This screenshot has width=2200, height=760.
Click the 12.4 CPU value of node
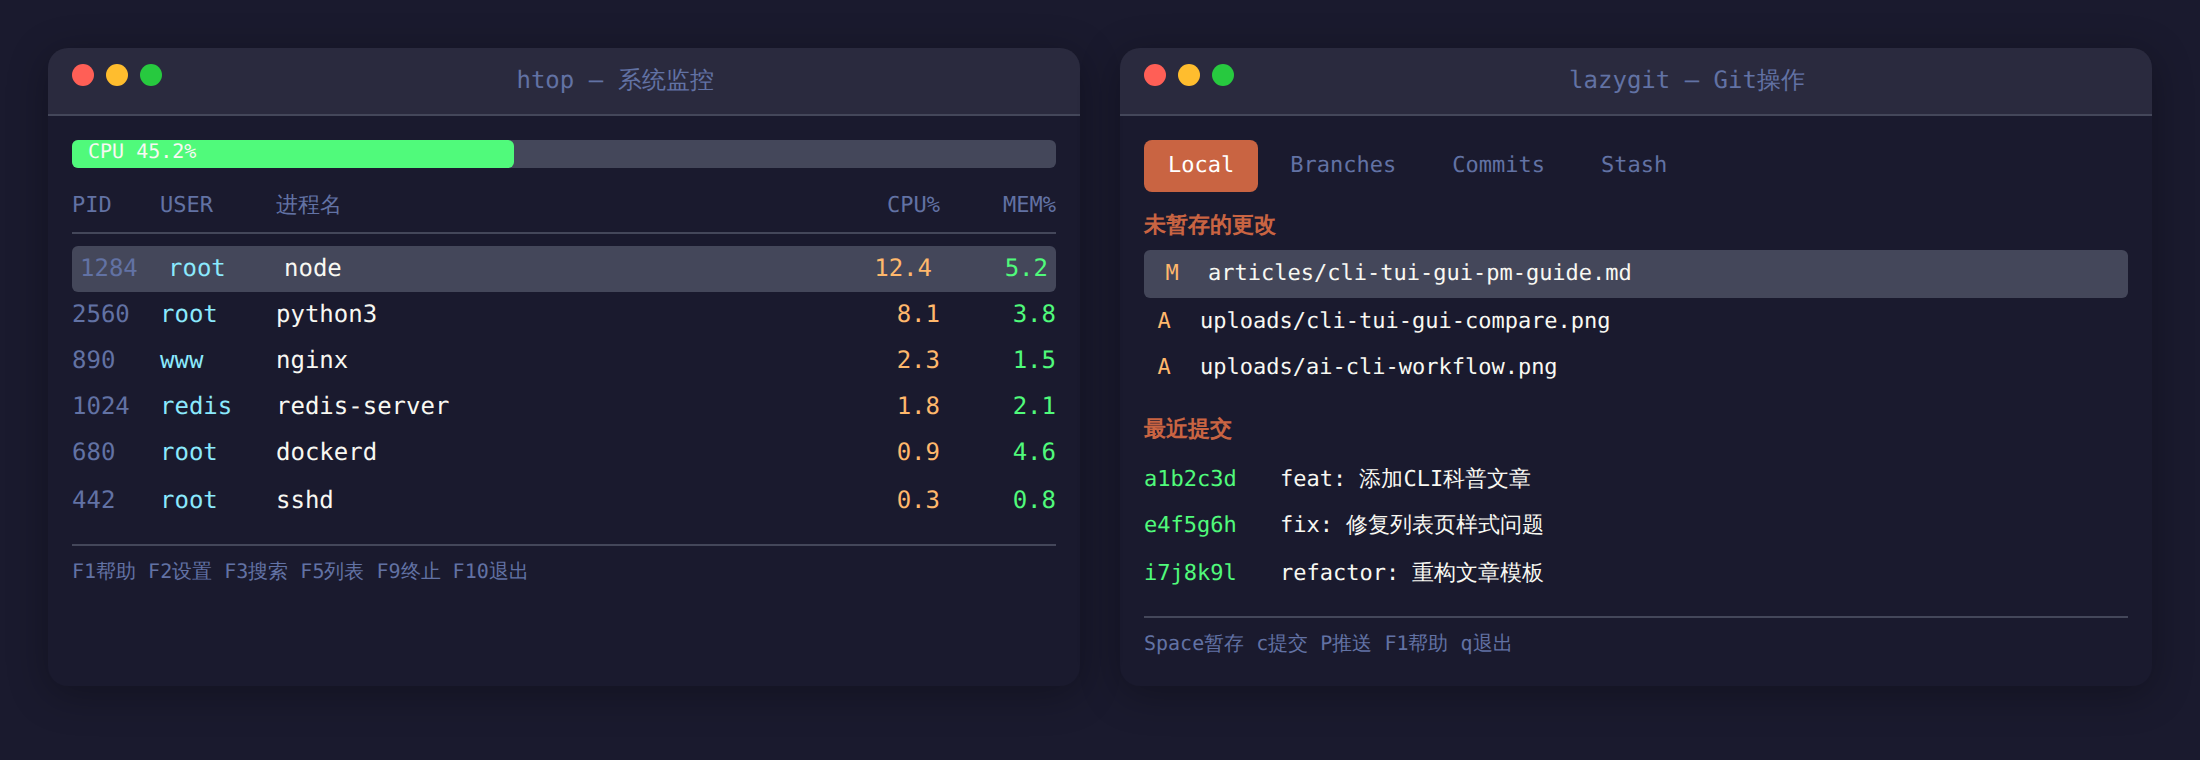click(903, 268)
